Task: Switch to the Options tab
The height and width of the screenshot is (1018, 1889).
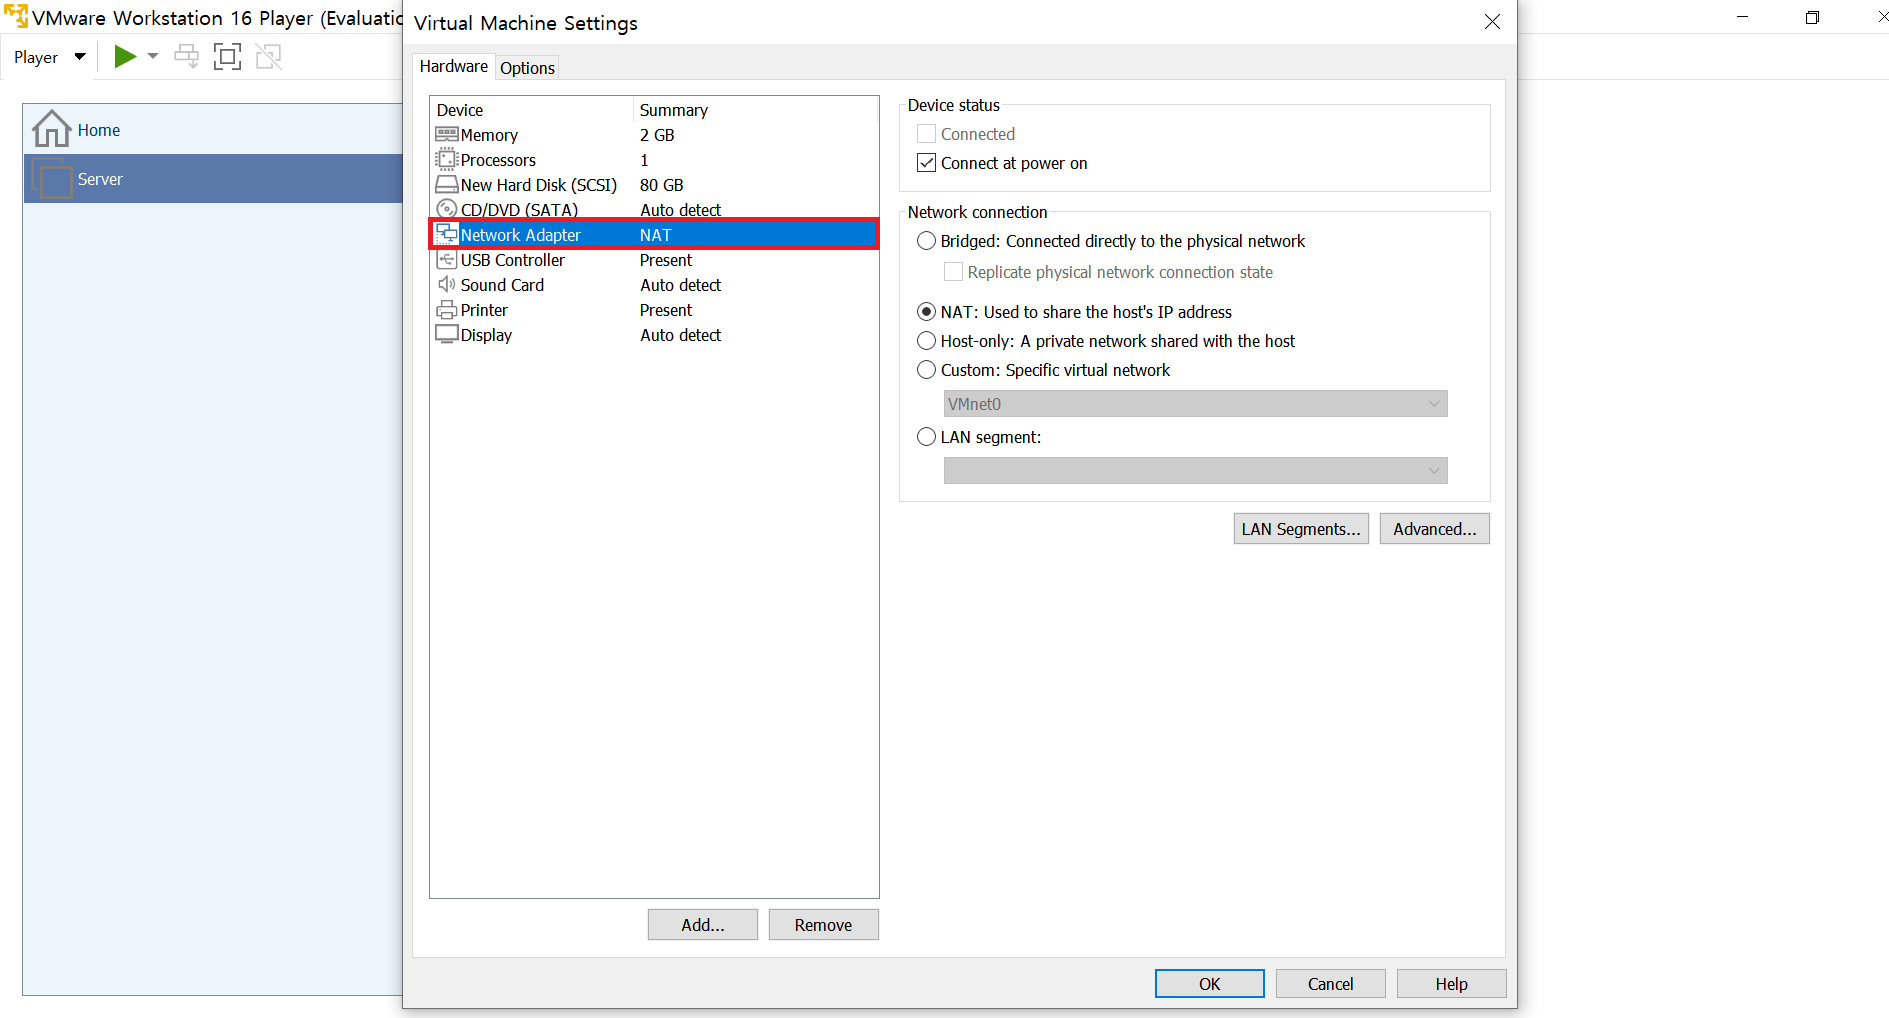Action: [x=527, y=68]
